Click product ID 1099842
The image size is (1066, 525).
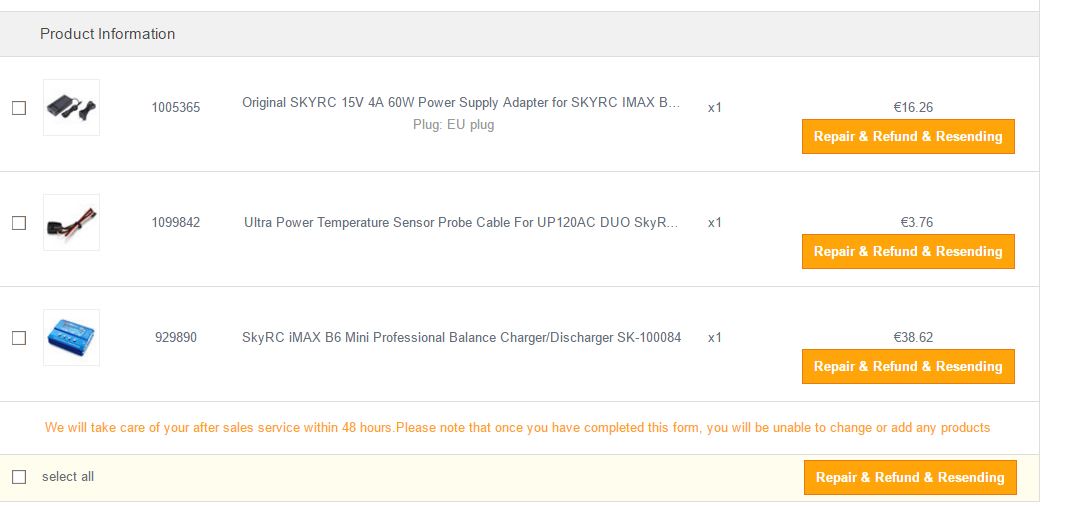click(176, 223)
